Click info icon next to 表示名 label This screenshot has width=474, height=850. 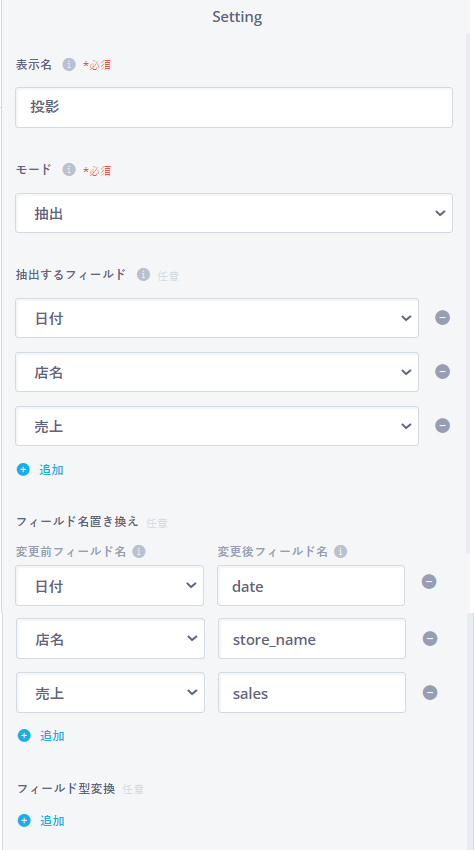point(68,65)
